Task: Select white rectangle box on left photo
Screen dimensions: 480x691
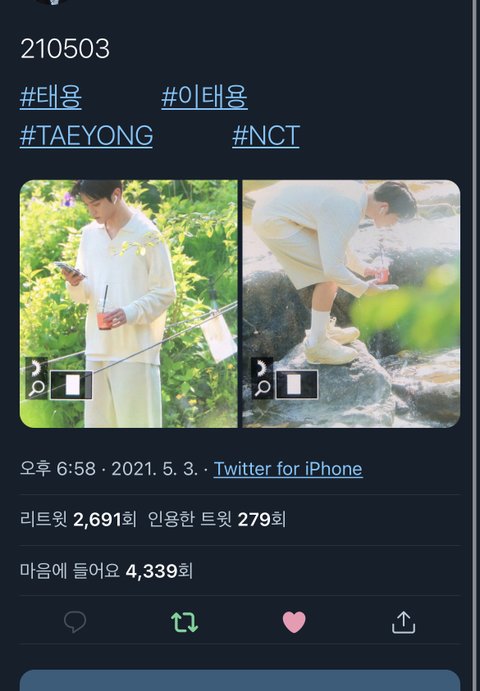Action: (x=71, y=385)
